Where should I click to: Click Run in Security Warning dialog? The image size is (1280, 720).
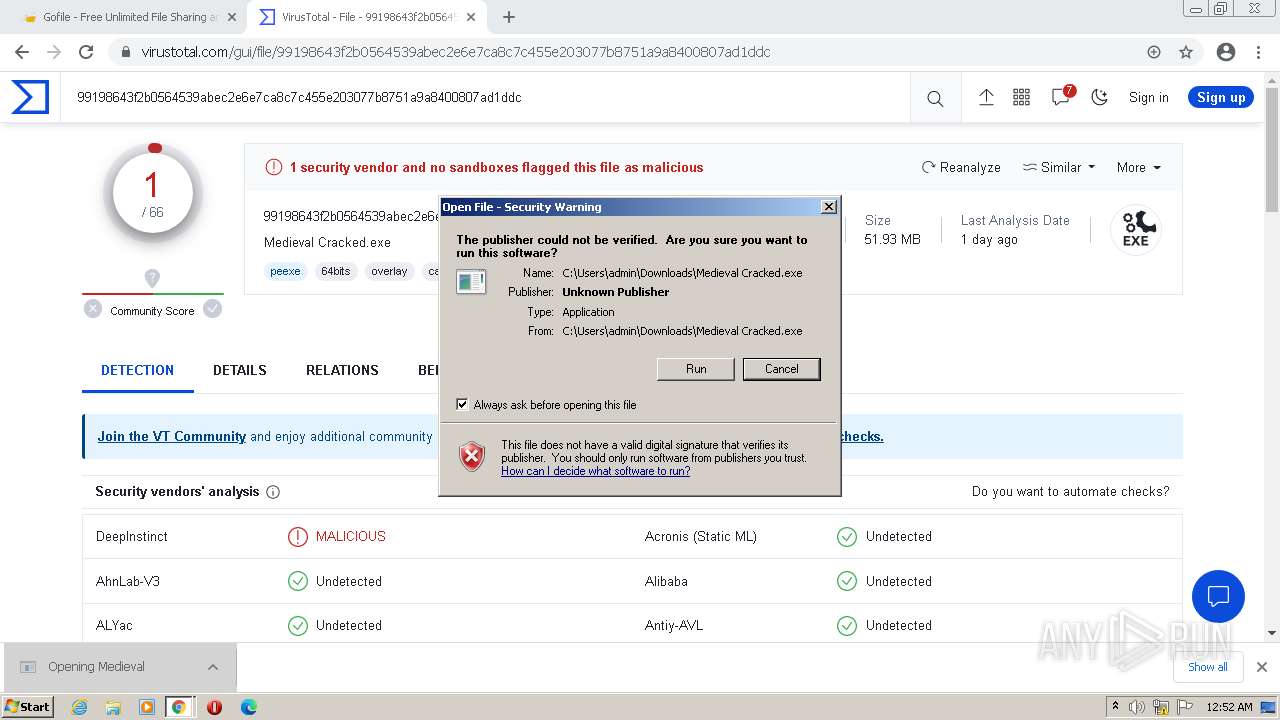click(696, 369)
